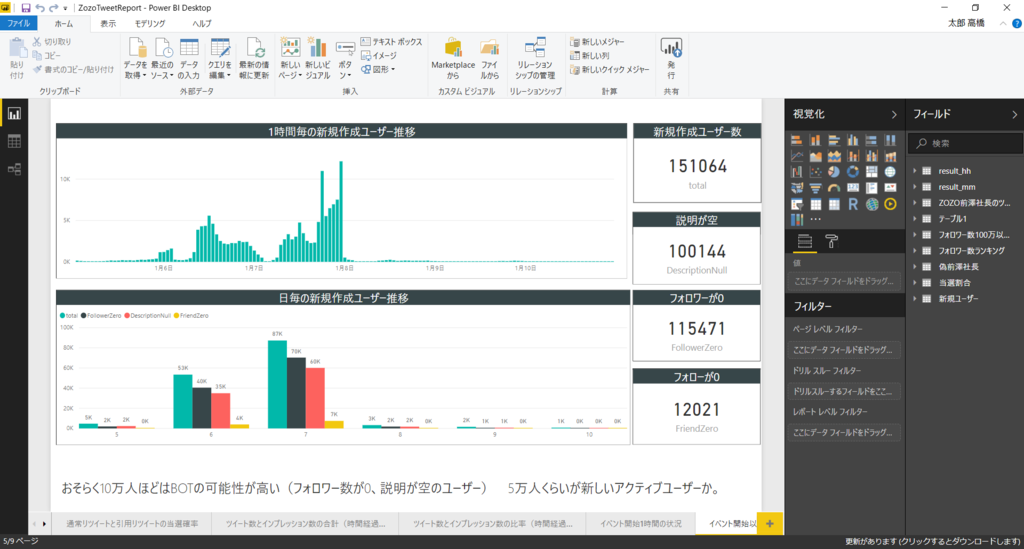Select the waterfall chart visual
The width and height of the screenshot is (1024, 549).
pyautogui.click(x=796, y=172)
